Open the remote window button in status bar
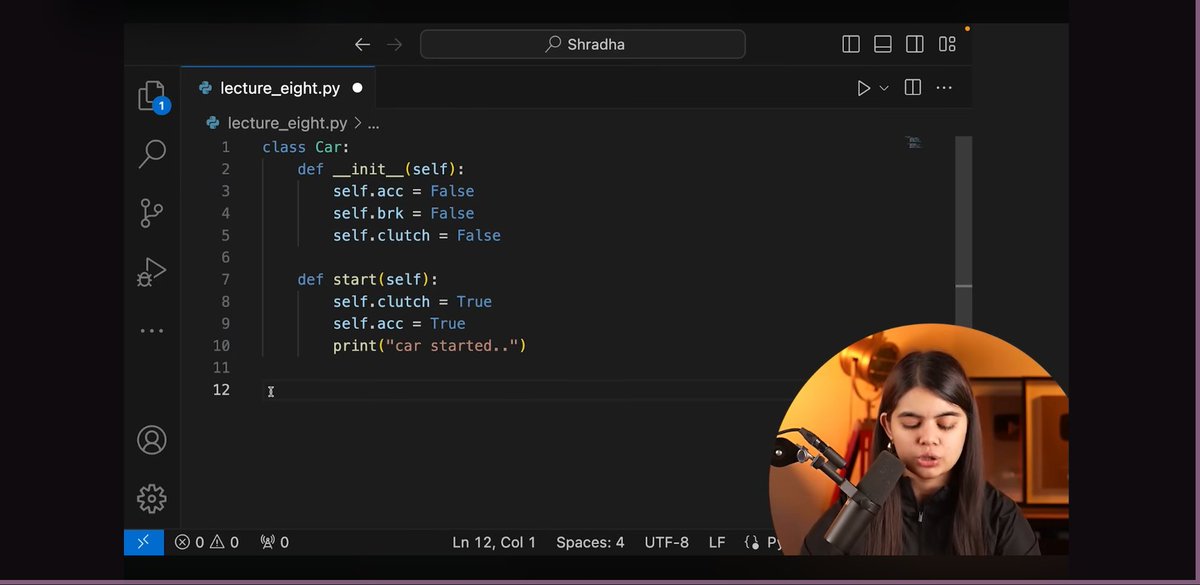 (x=143, y=542)
